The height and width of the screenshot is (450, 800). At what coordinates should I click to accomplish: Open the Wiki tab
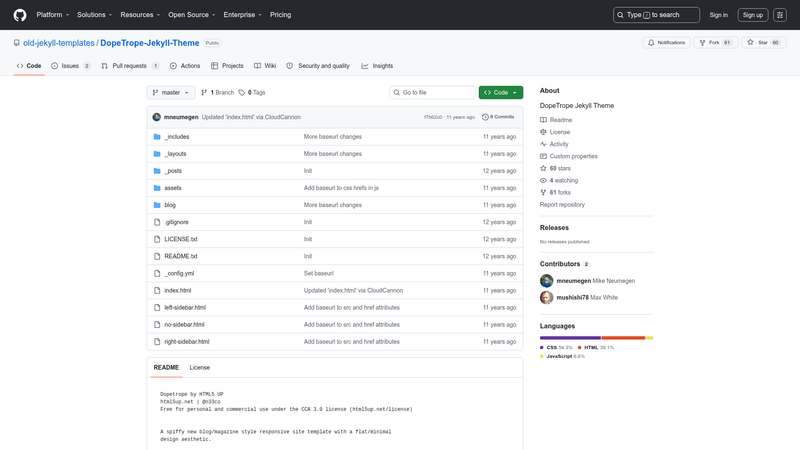click(x=265, y=66)
